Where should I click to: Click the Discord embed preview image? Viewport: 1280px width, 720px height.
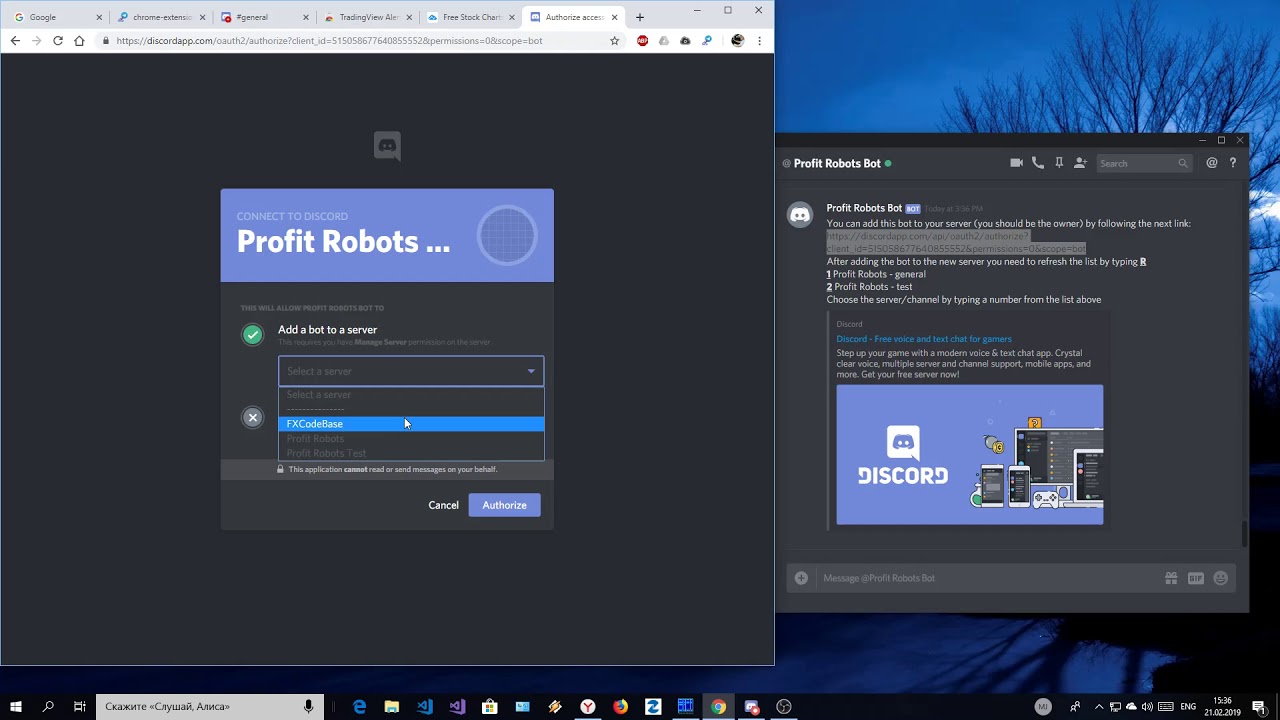pyautogui.click(x=970, y=454)
